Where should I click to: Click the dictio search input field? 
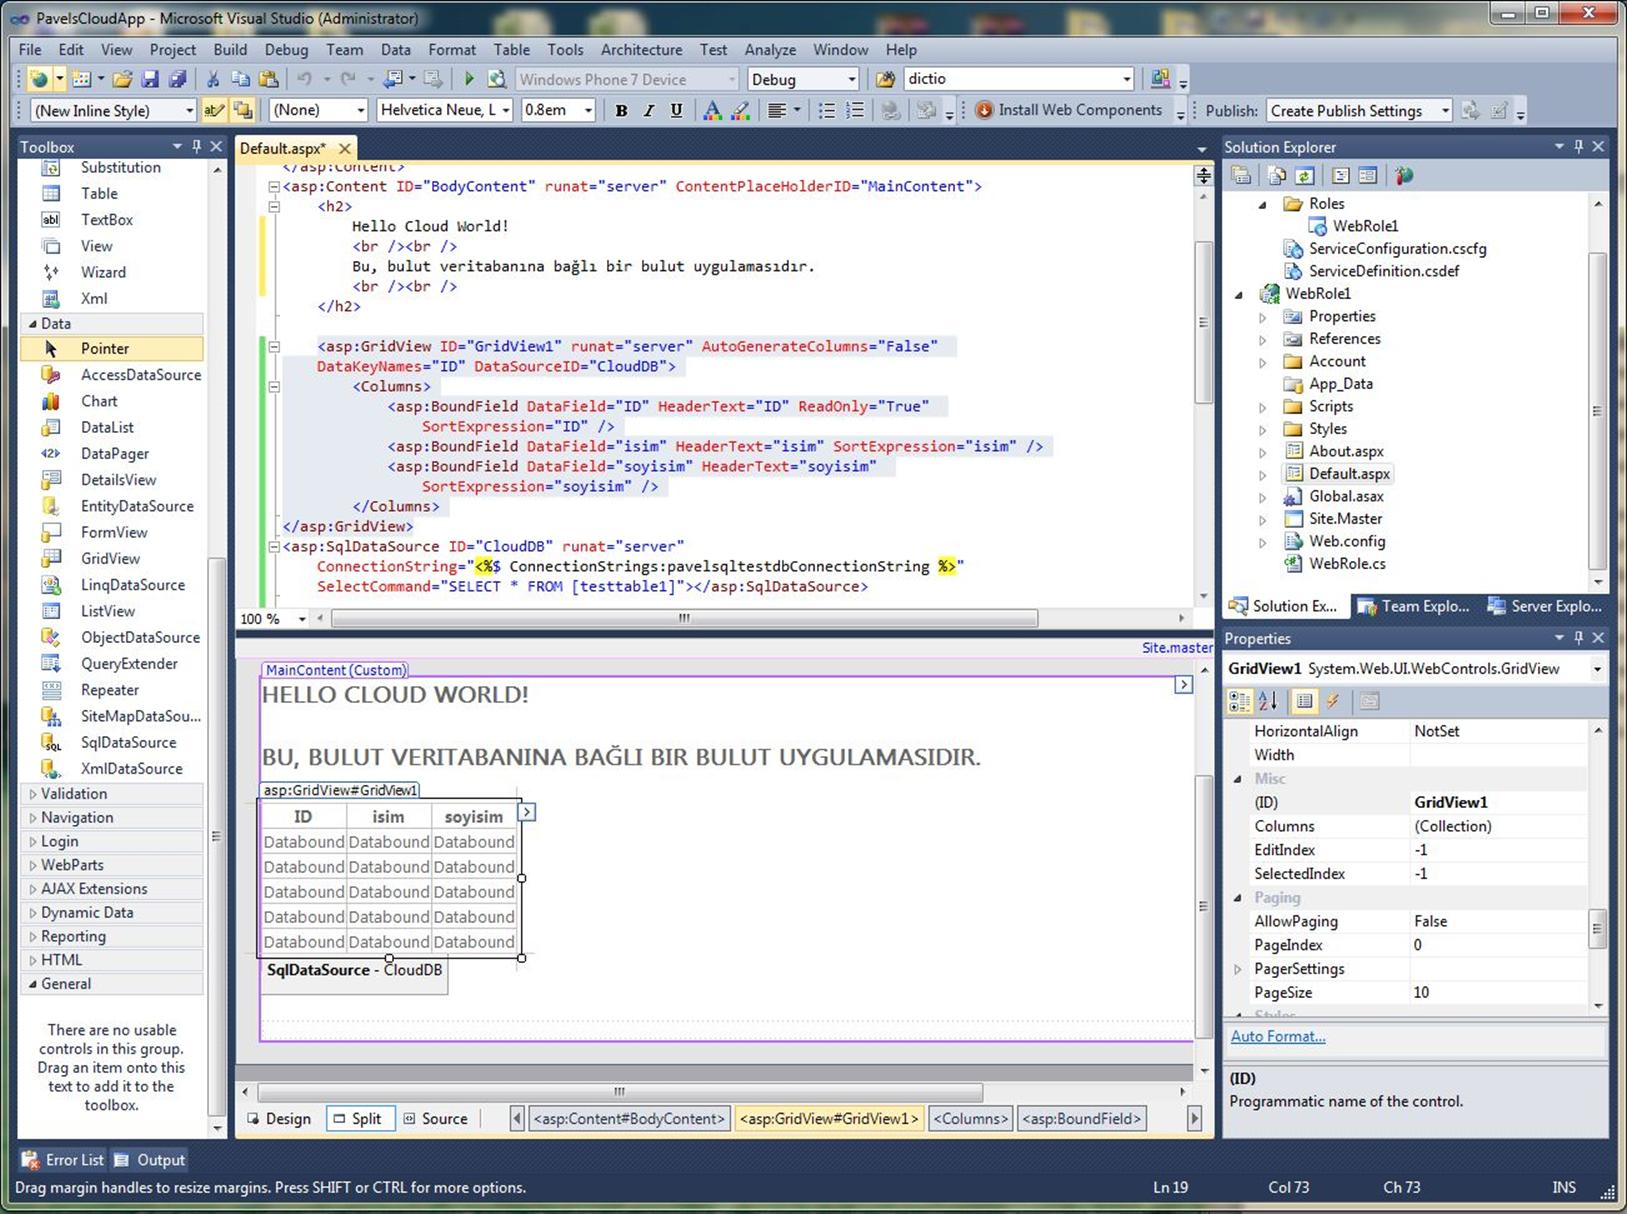[x=1010, y=79]
